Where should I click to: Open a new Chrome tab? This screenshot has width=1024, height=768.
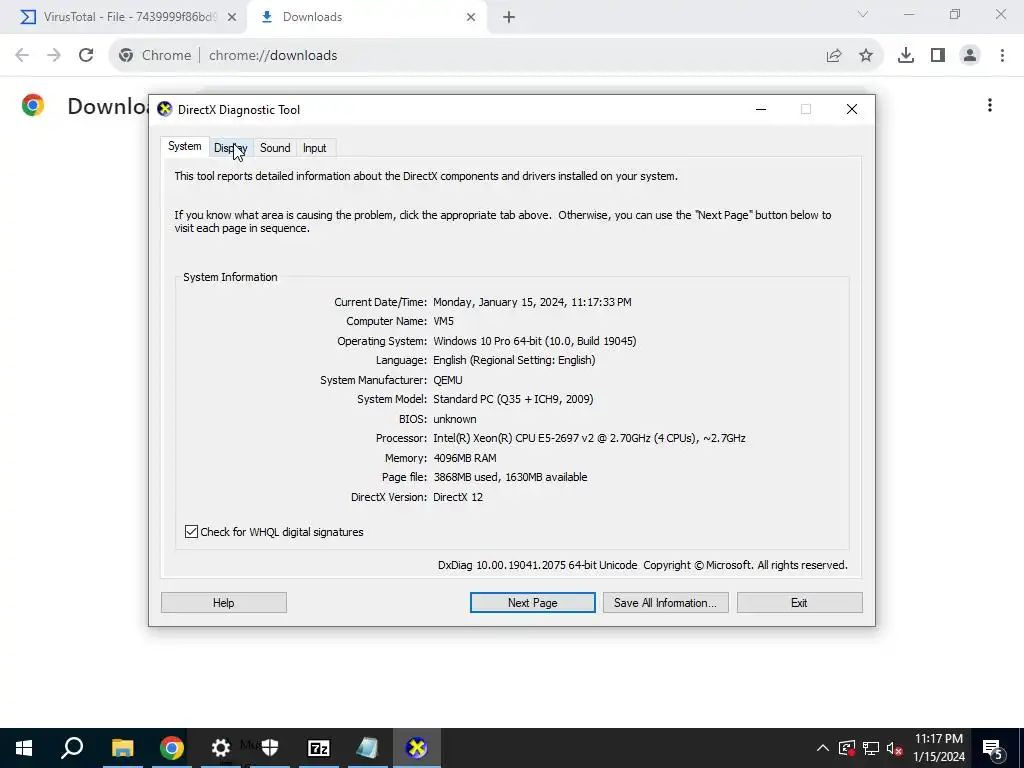(x=509, y=17)
